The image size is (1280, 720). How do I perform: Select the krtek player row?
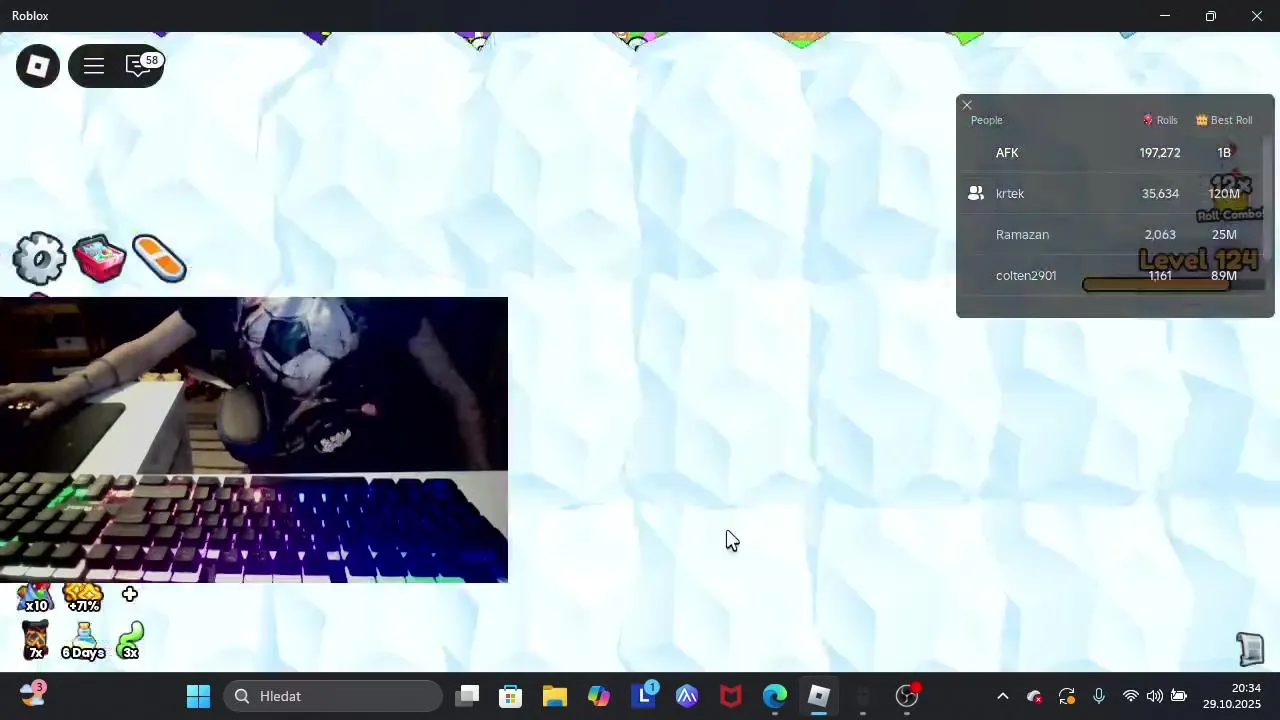pos(1110,194)
